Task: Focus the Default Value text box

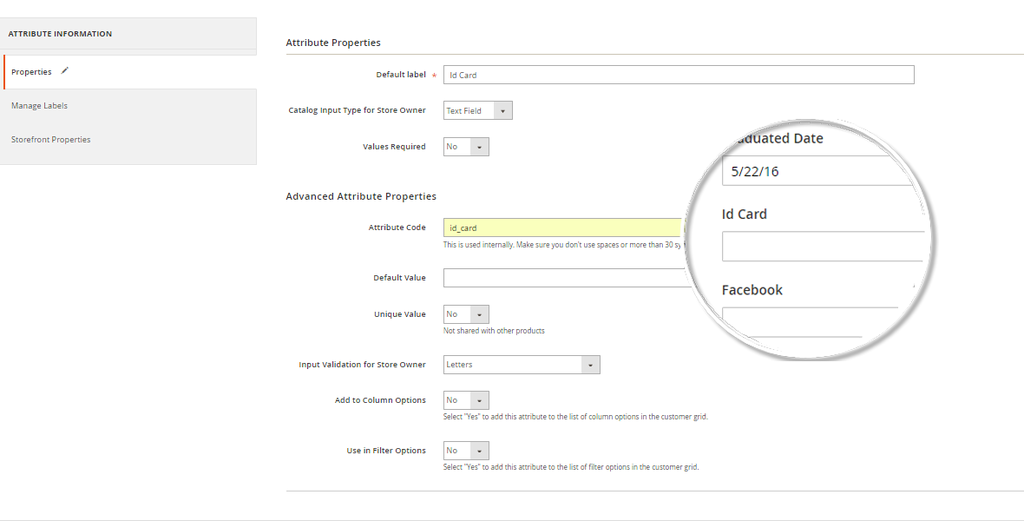Action: coord(562,278)
